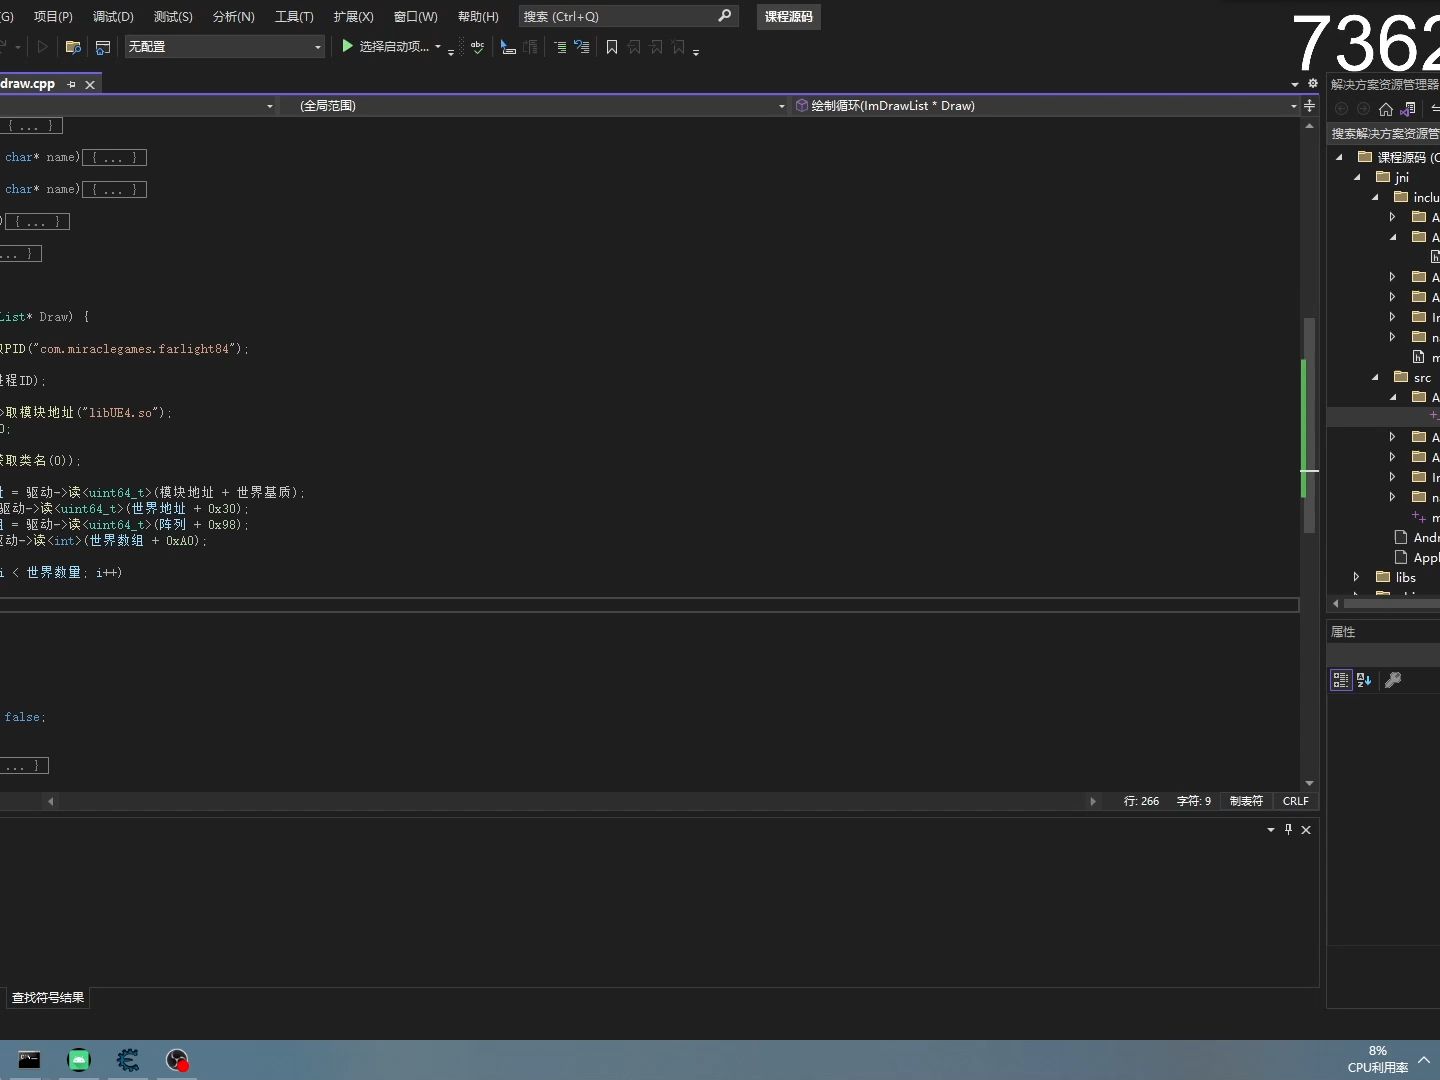Close the draw.cpp tab
Viewport: 1440px width, 1080px height.
pos(90,85)
